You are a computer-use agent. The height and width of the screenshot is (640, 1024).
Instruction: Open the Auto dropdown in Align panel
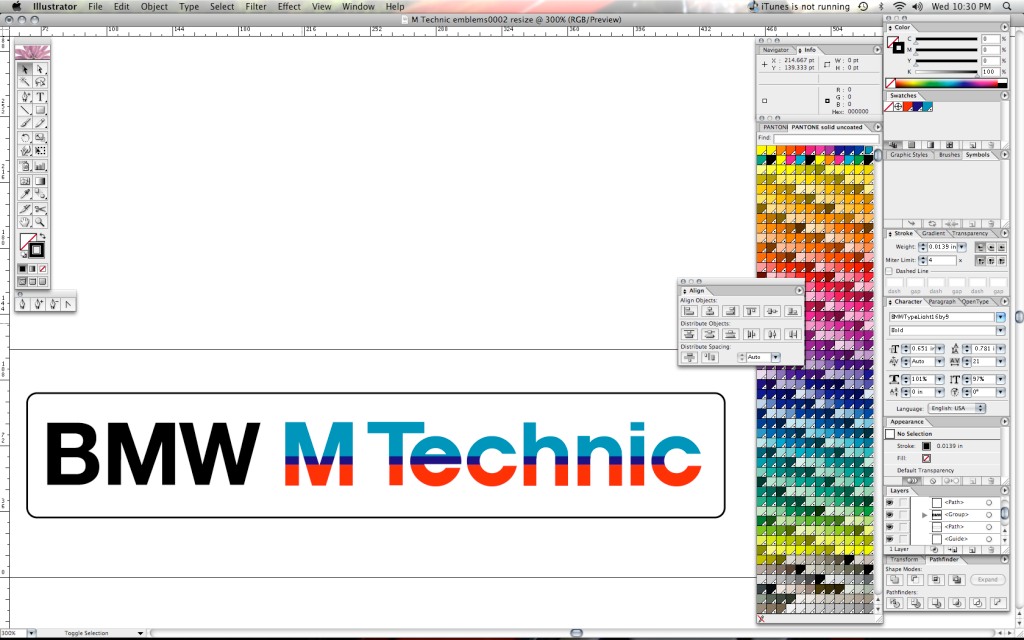coord(776,357)
